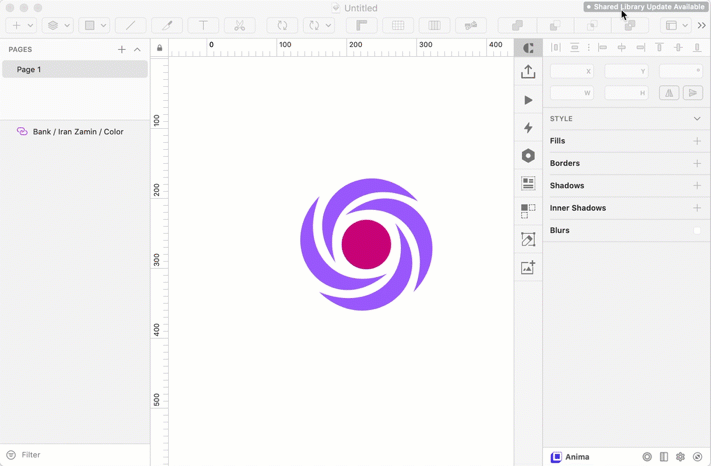Toggle the grid icon in toolbar
711x466 pixels.
click(398, 25)
